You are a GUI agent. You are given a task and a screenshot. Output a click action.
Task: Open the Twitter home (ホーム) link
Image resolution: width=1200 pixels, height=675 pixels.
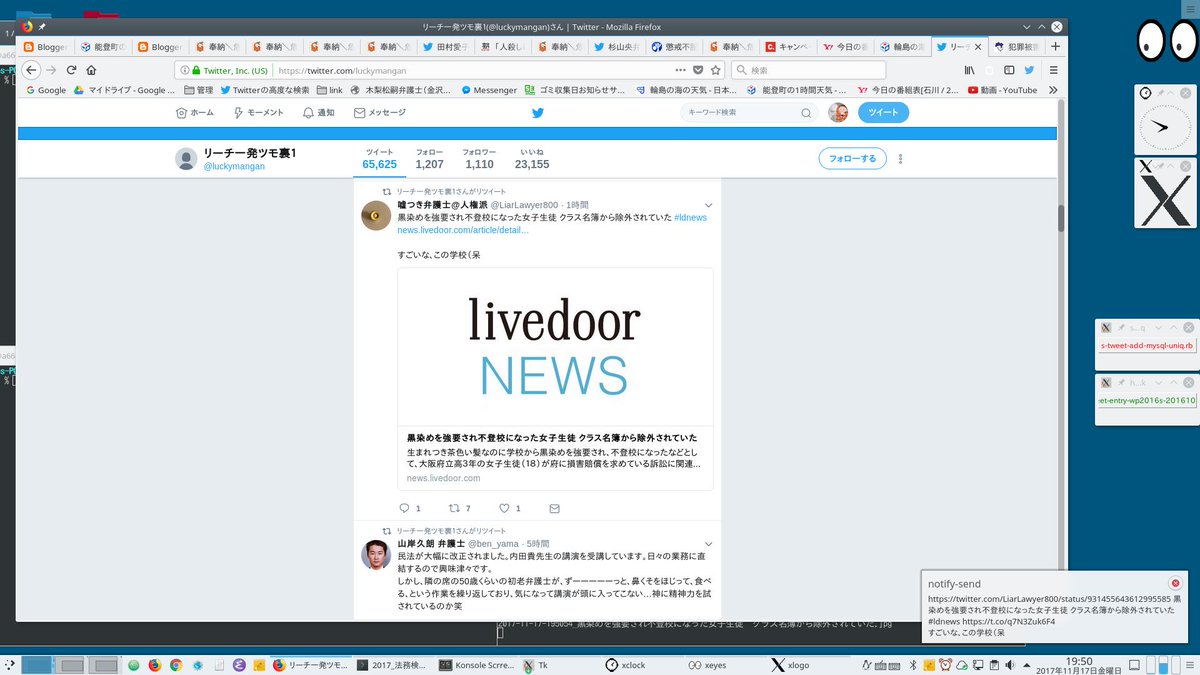click(195, 113)
